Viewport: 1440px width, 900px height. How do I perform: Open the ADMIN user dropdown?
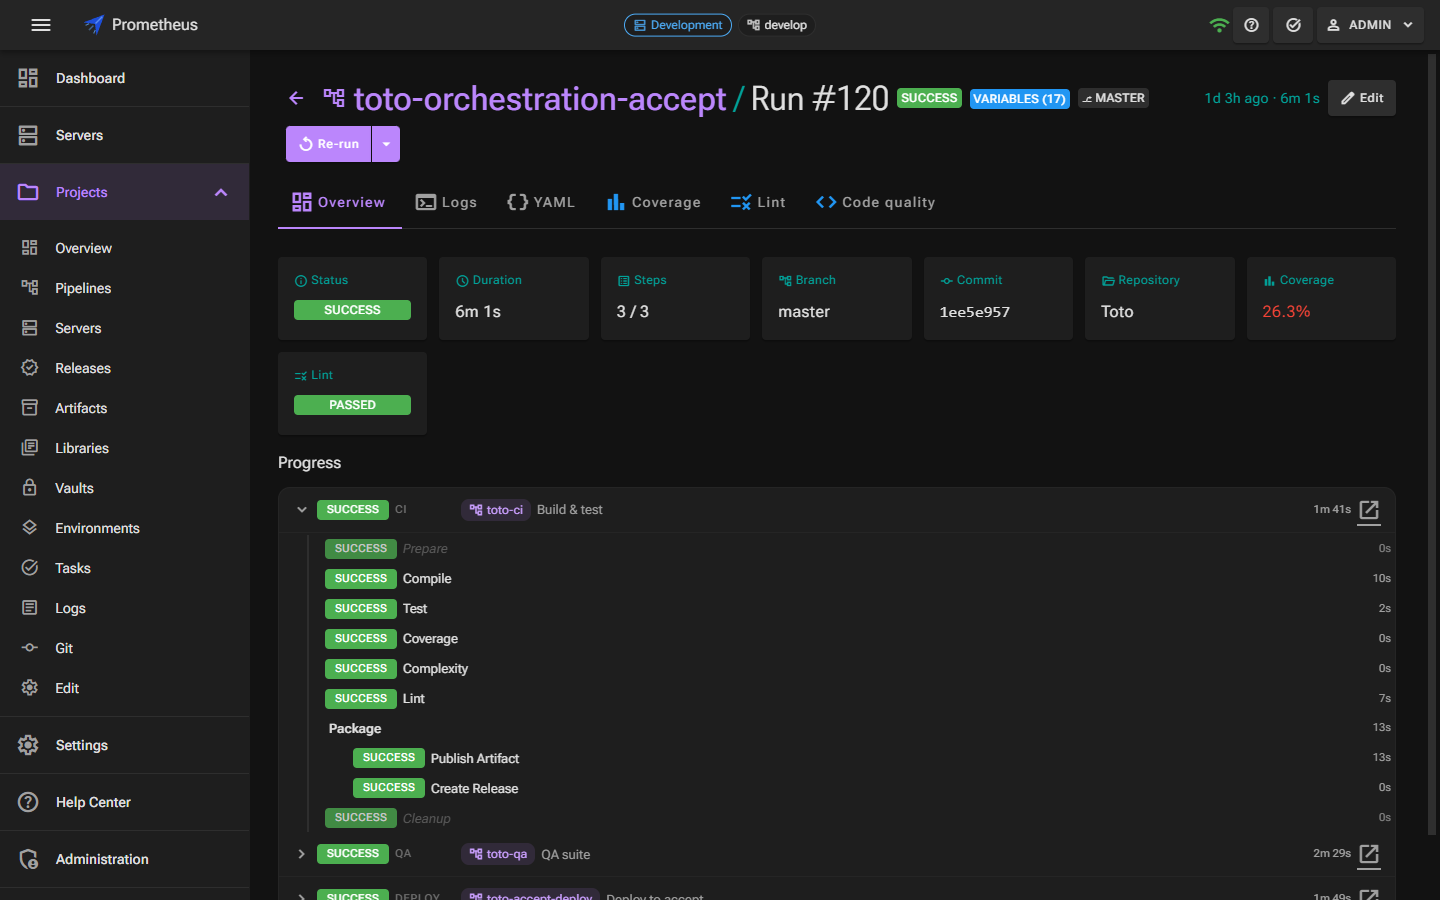point(1369,25)
